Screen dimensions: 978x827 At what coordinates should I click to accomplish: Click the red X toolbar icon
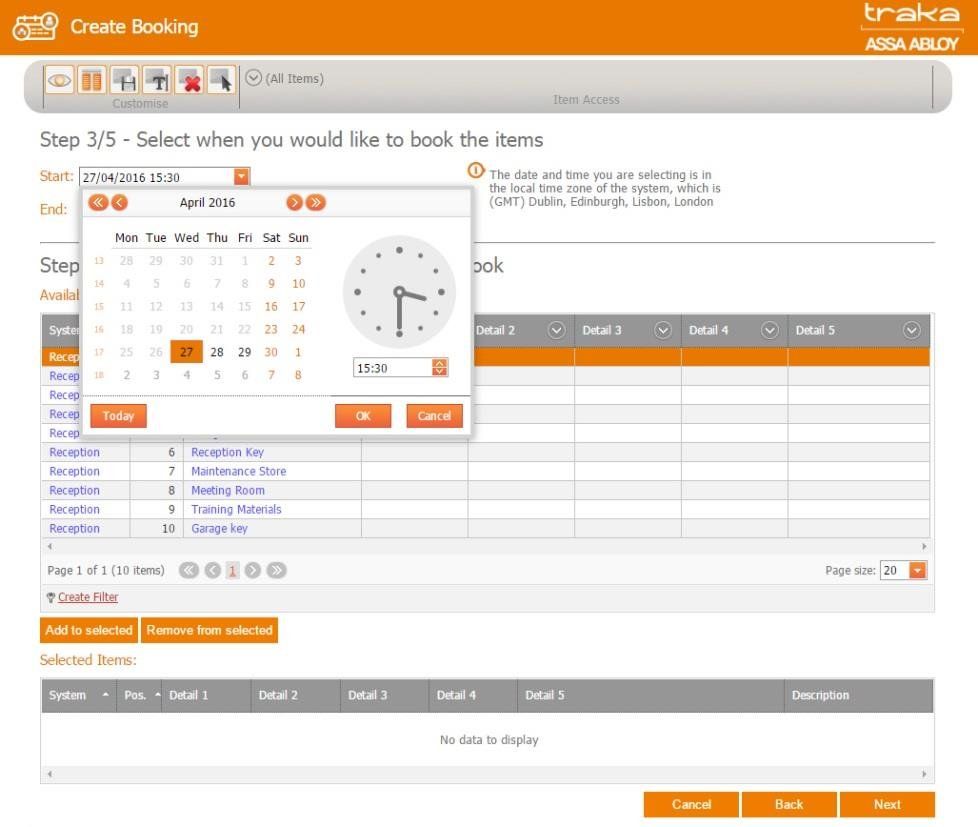tap(189, 80)
